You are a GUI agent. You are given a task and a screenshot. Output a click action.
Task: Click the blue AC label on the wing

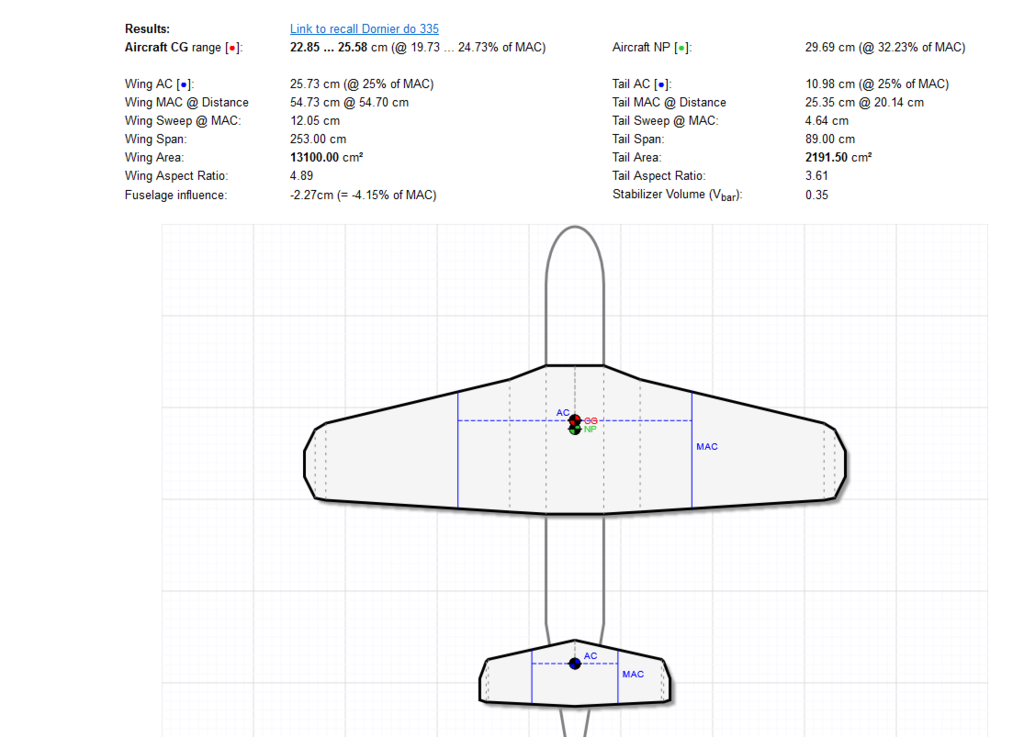[563, 412]
